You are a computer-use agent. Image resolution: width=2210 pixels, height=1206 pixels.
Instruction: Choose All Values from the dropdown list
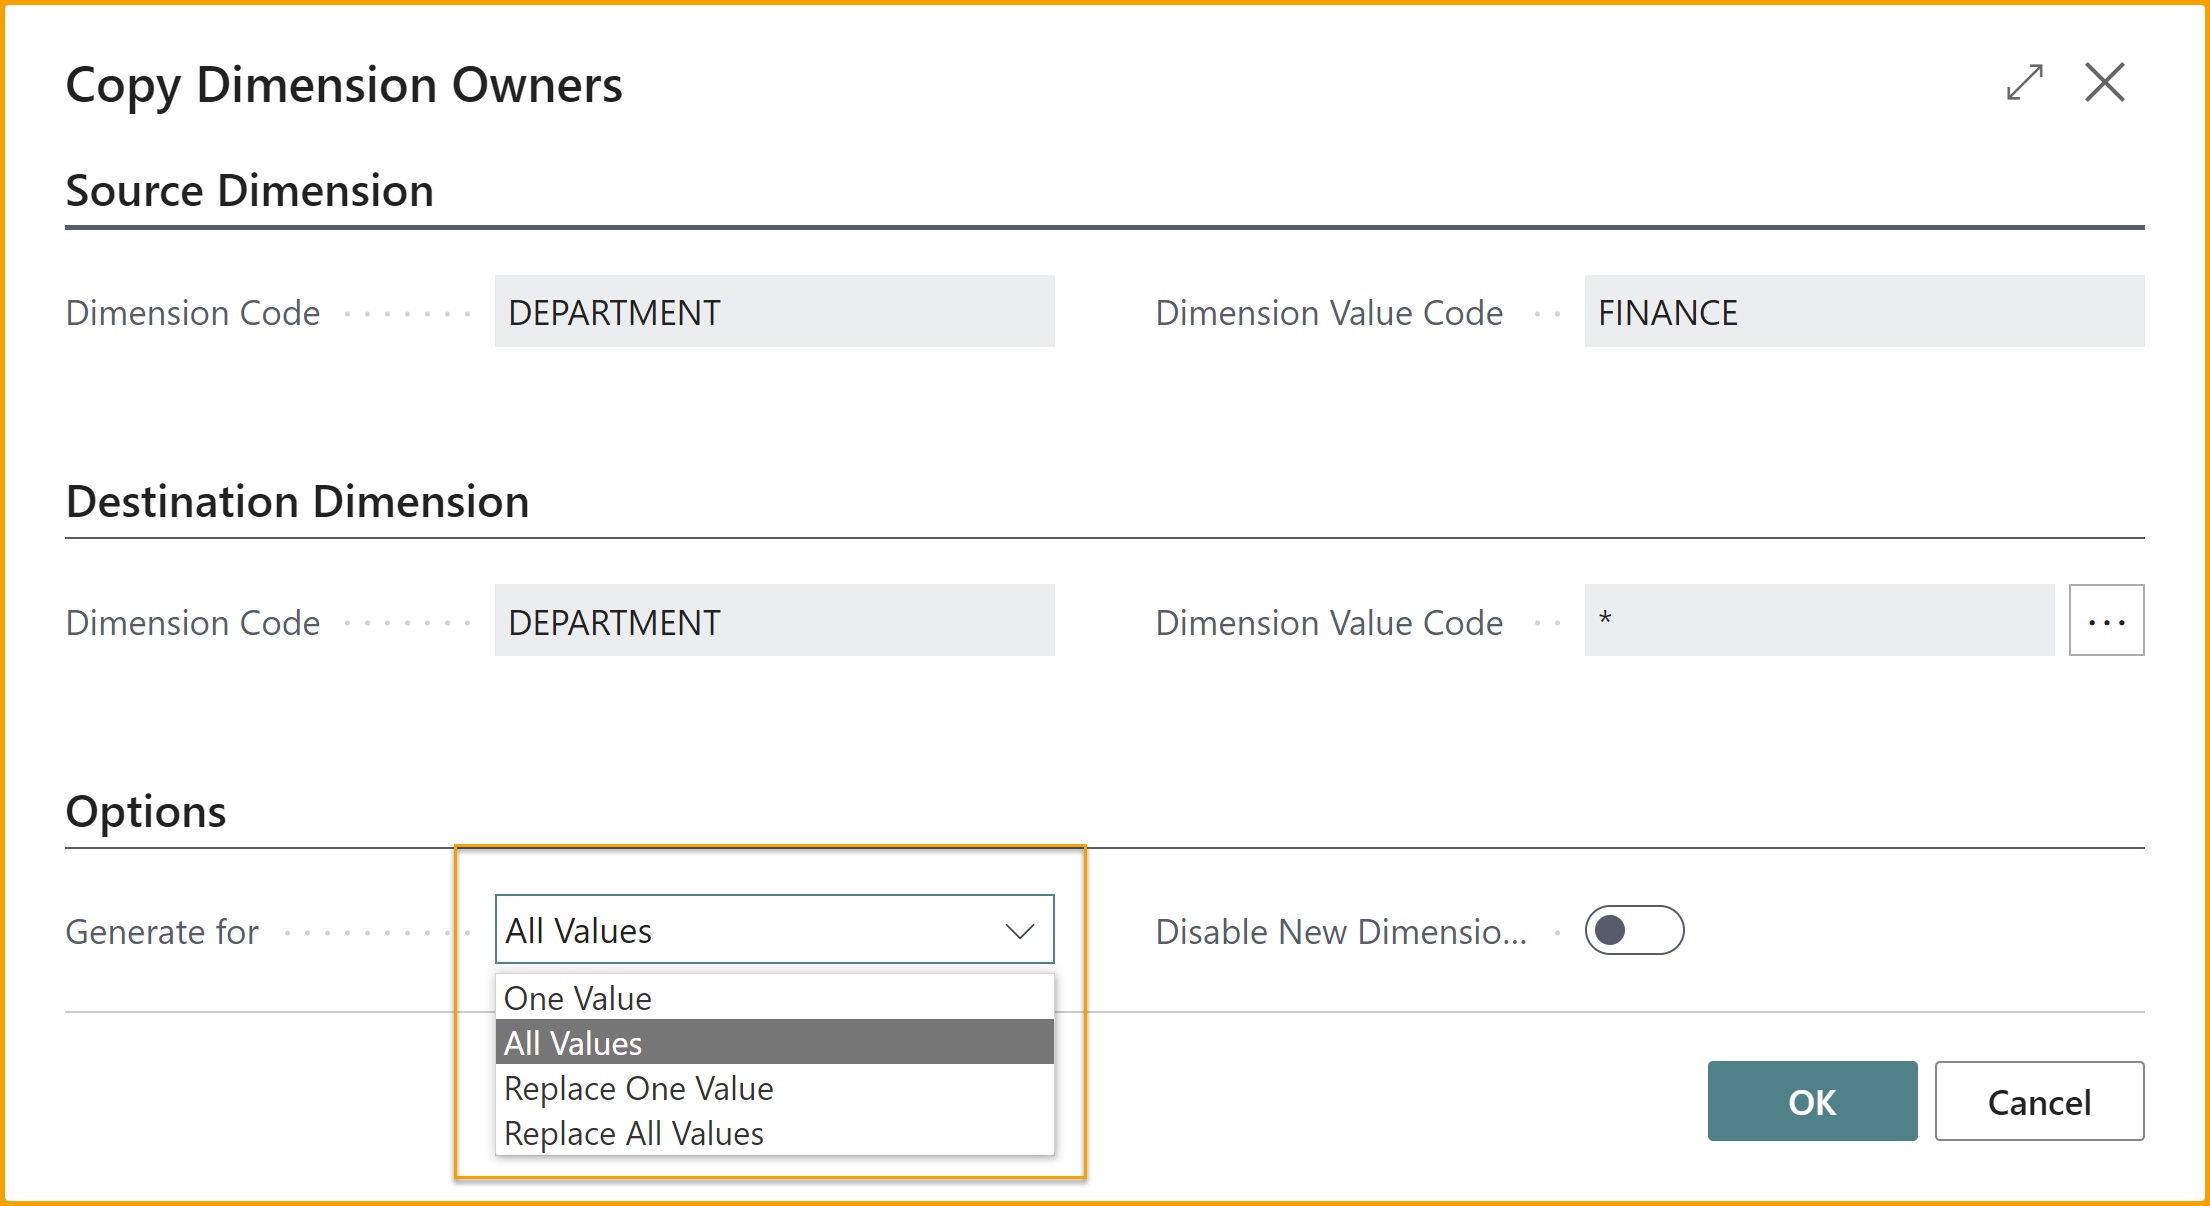click(x=573, y=1043)
